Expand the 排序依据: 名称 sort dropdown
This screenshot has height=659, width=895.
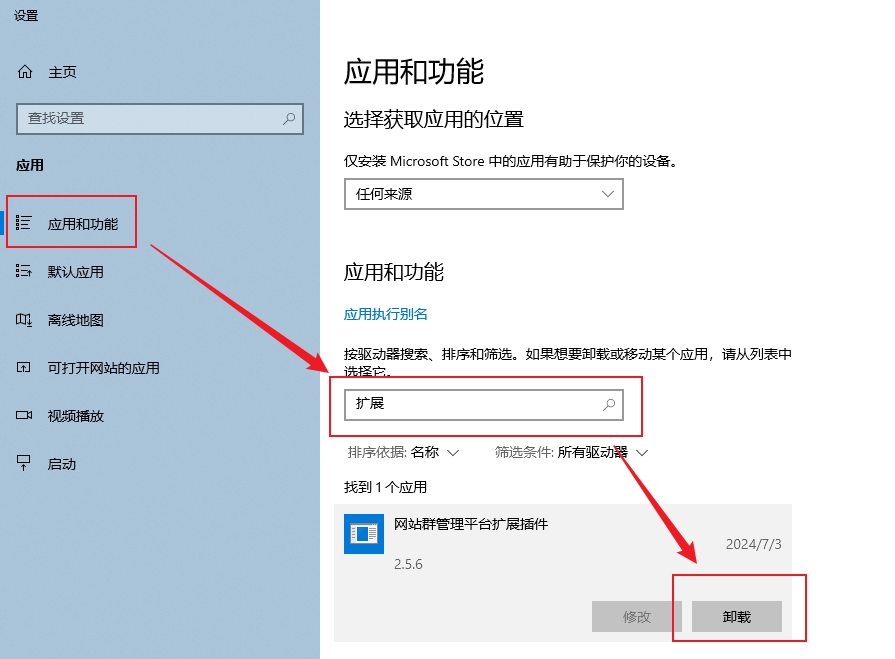click(x=403, y=452)
